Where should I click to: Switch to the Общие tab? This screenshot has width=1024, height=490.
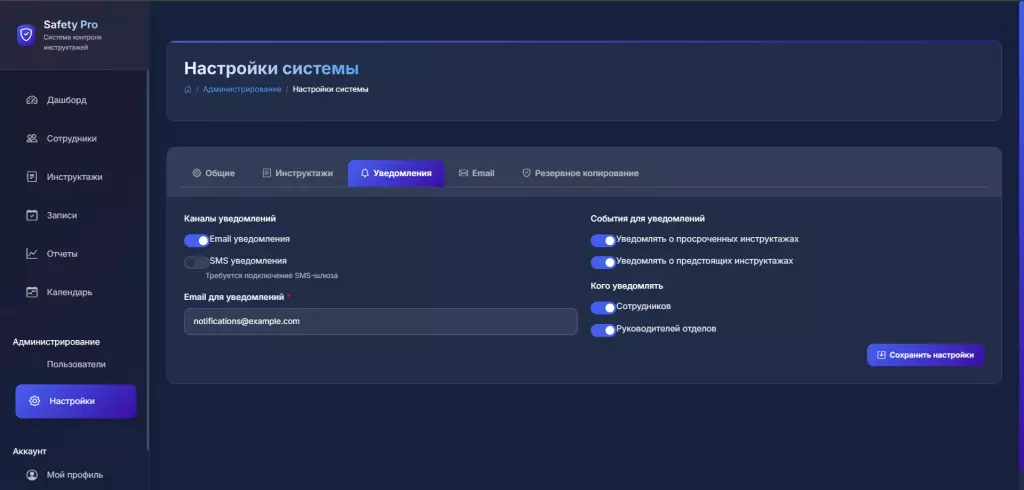pos(213,173)
